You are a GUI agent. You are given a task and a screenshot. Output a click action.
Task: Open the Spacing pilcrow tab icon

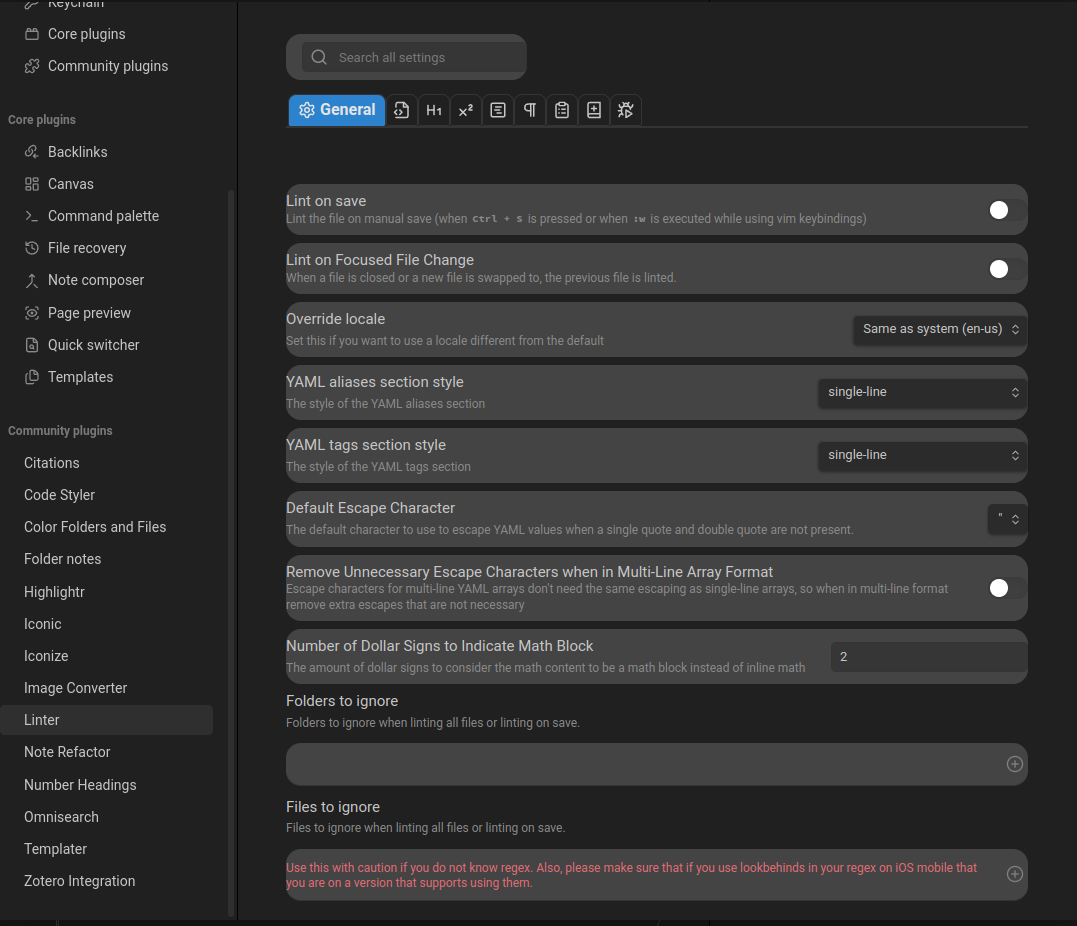click(x=530, y=110)
